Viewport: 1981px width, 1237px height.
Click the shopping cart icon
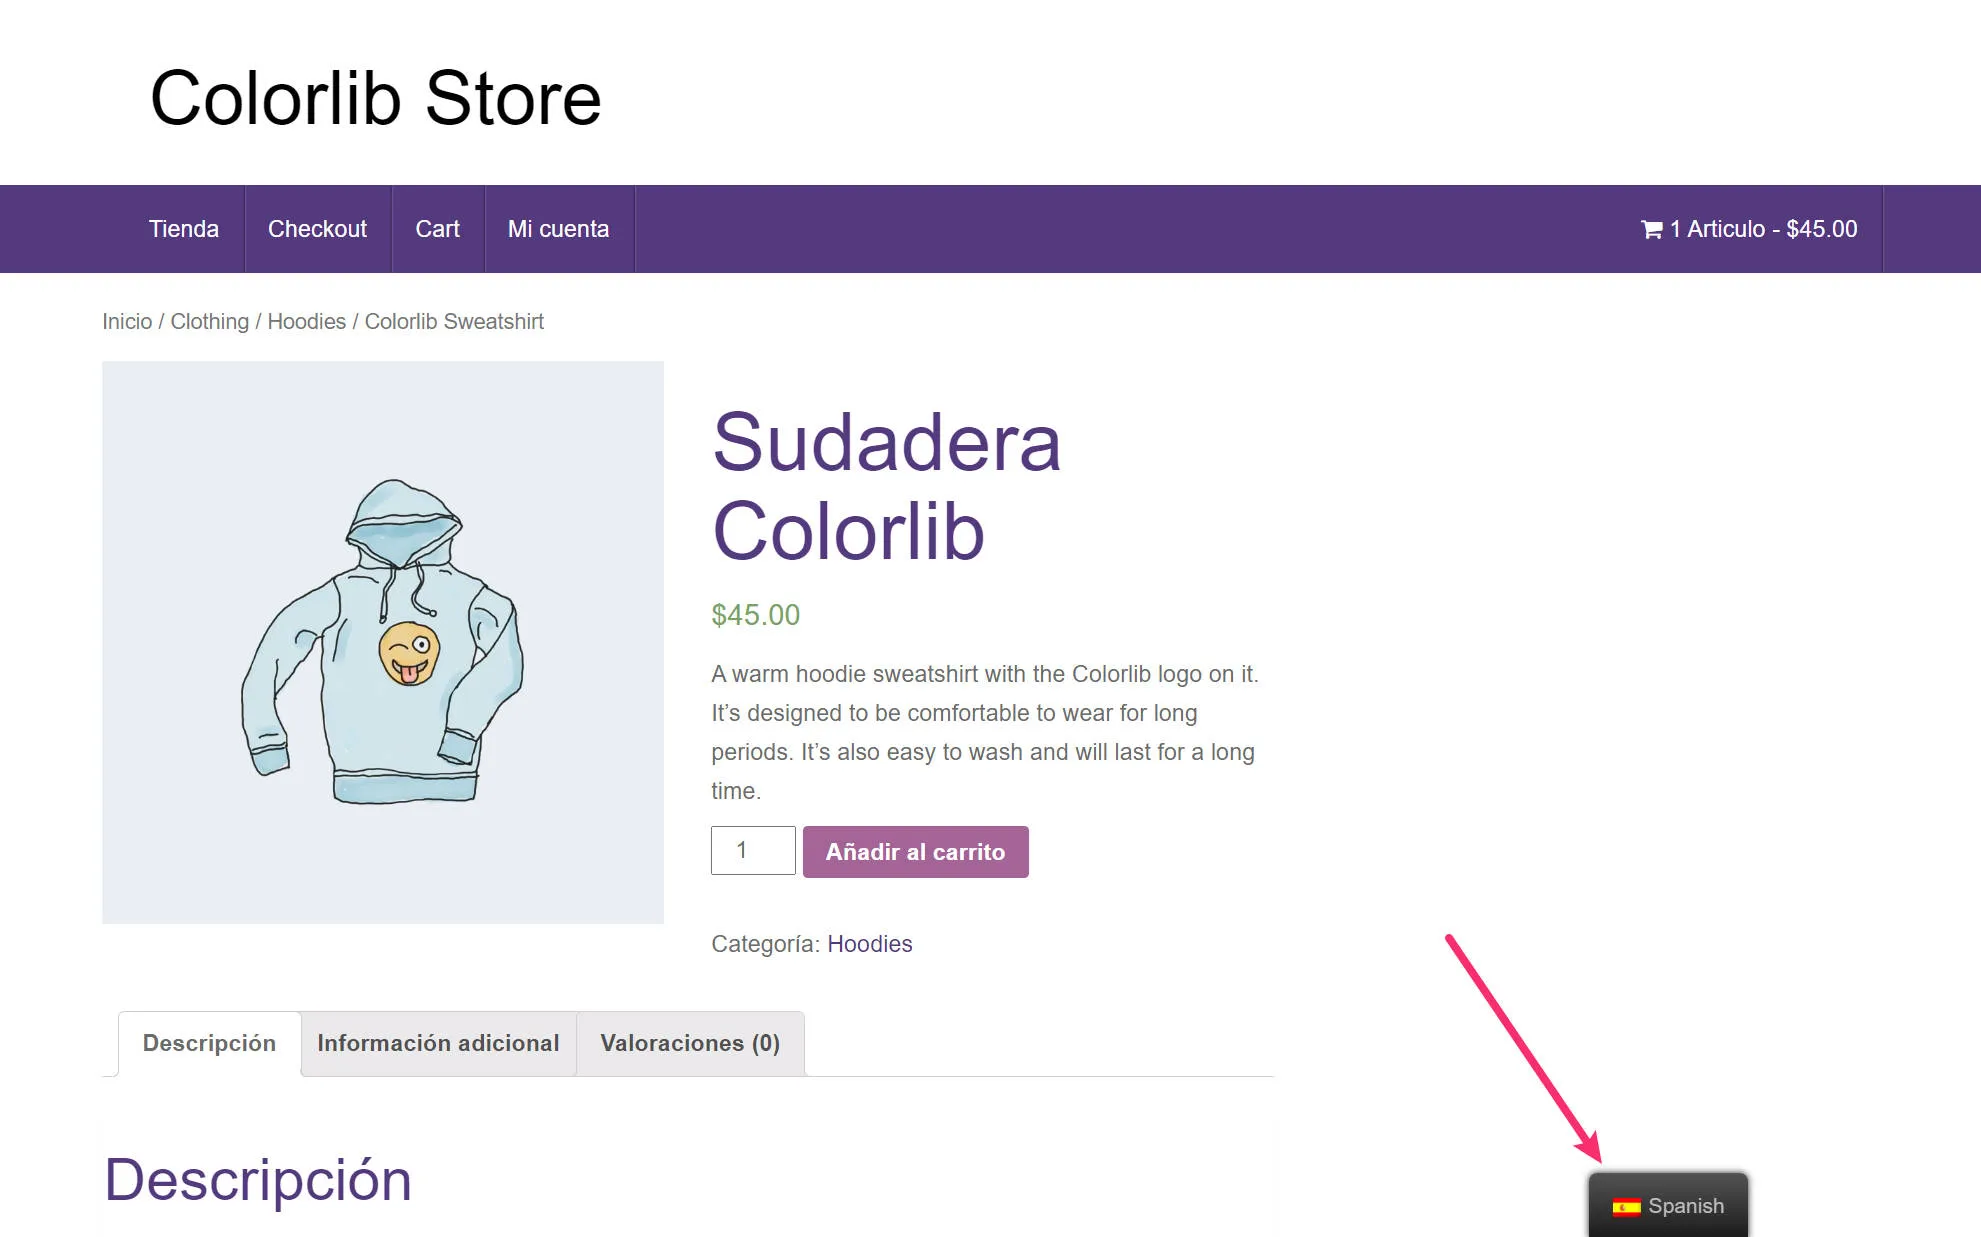(1650, 229)
